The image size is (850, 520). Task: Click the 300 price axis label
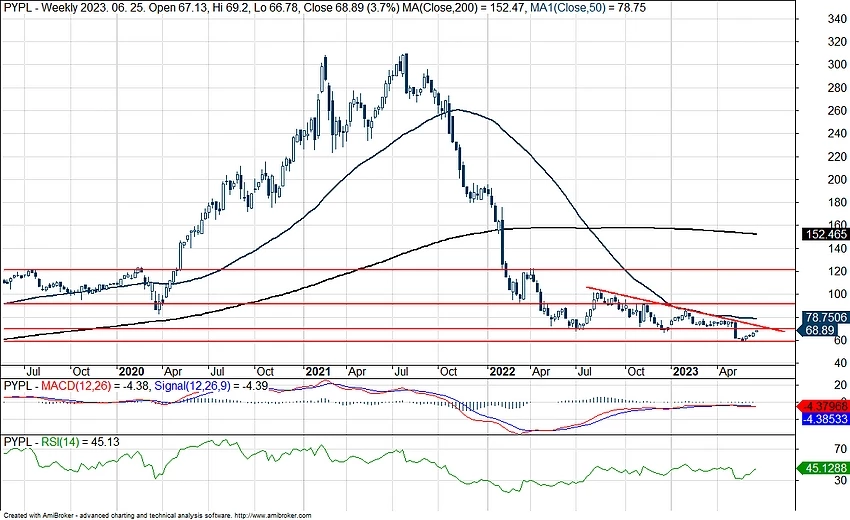837,65
